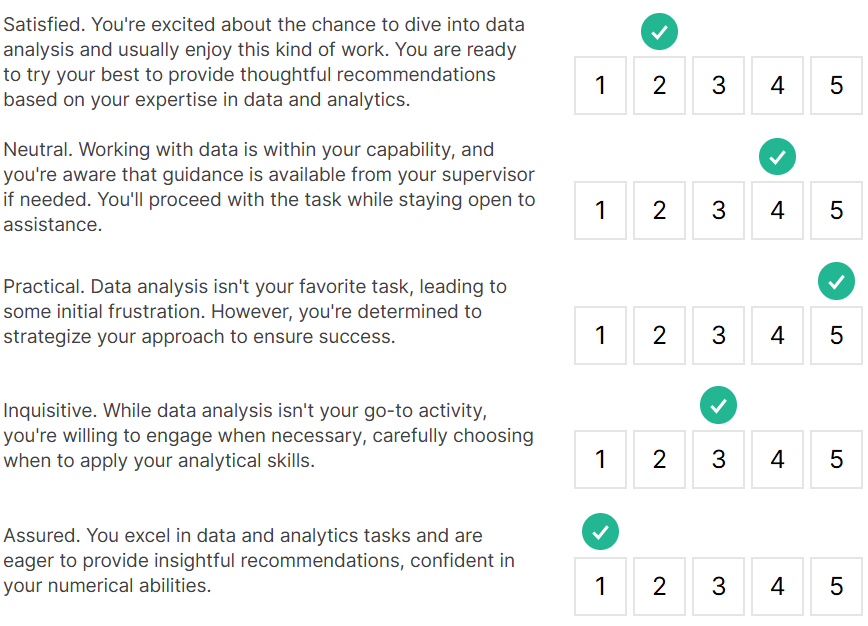The width and height of the screenshot is (868, 626).
Task: Rate Practical statement as 5
Action: click(837, 336)
